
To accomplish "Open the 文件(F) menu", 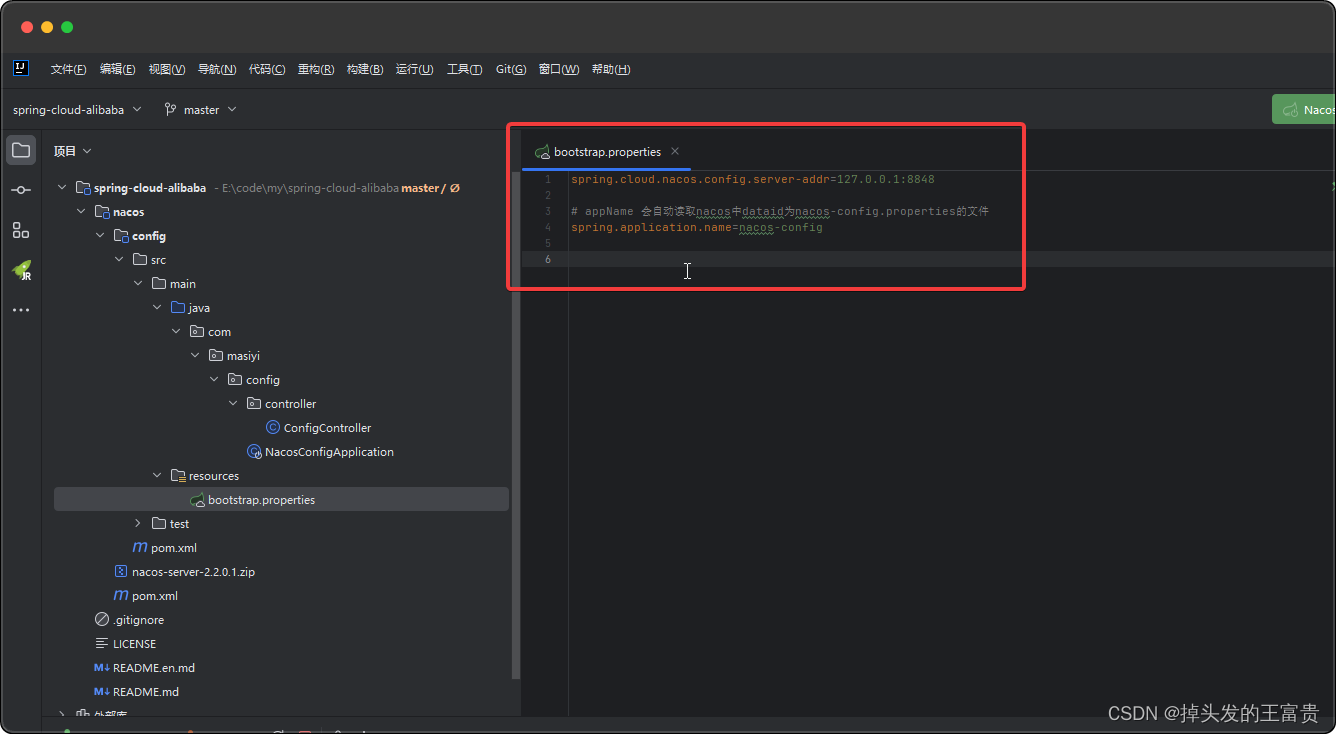I will [68, 69].
